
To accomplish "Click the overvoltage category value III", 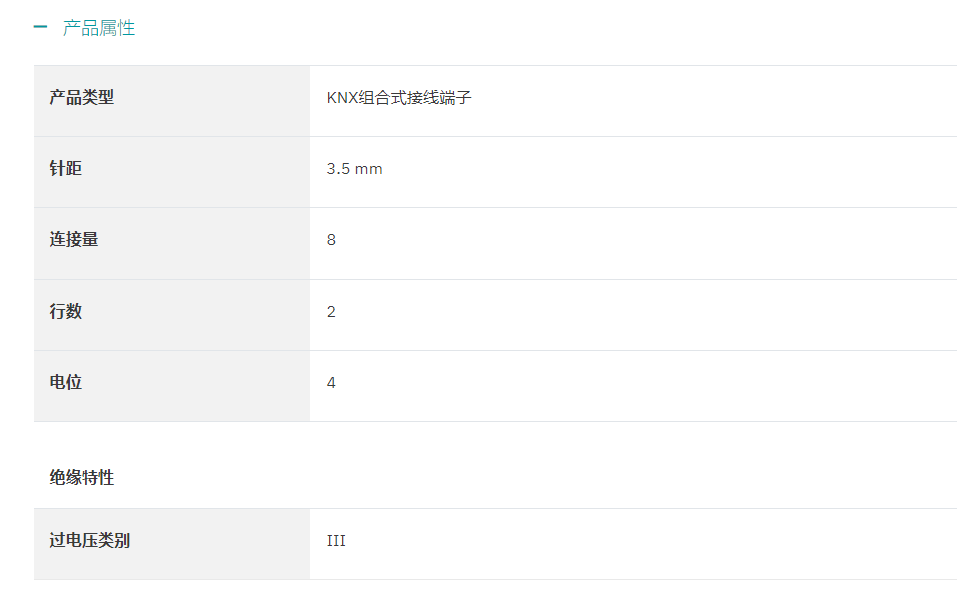I will click(x=336, y=541).
